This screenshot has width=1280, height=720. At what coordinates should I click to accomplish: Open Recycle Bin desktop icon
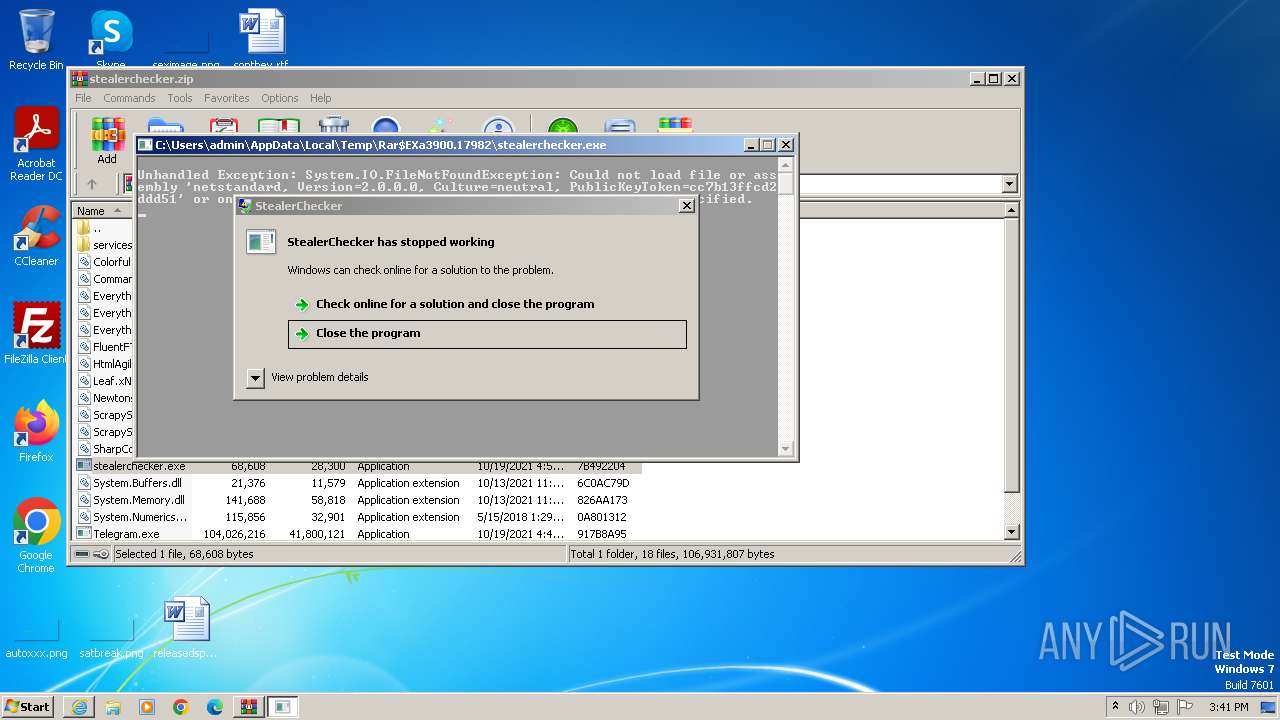(x=36, y=39)
